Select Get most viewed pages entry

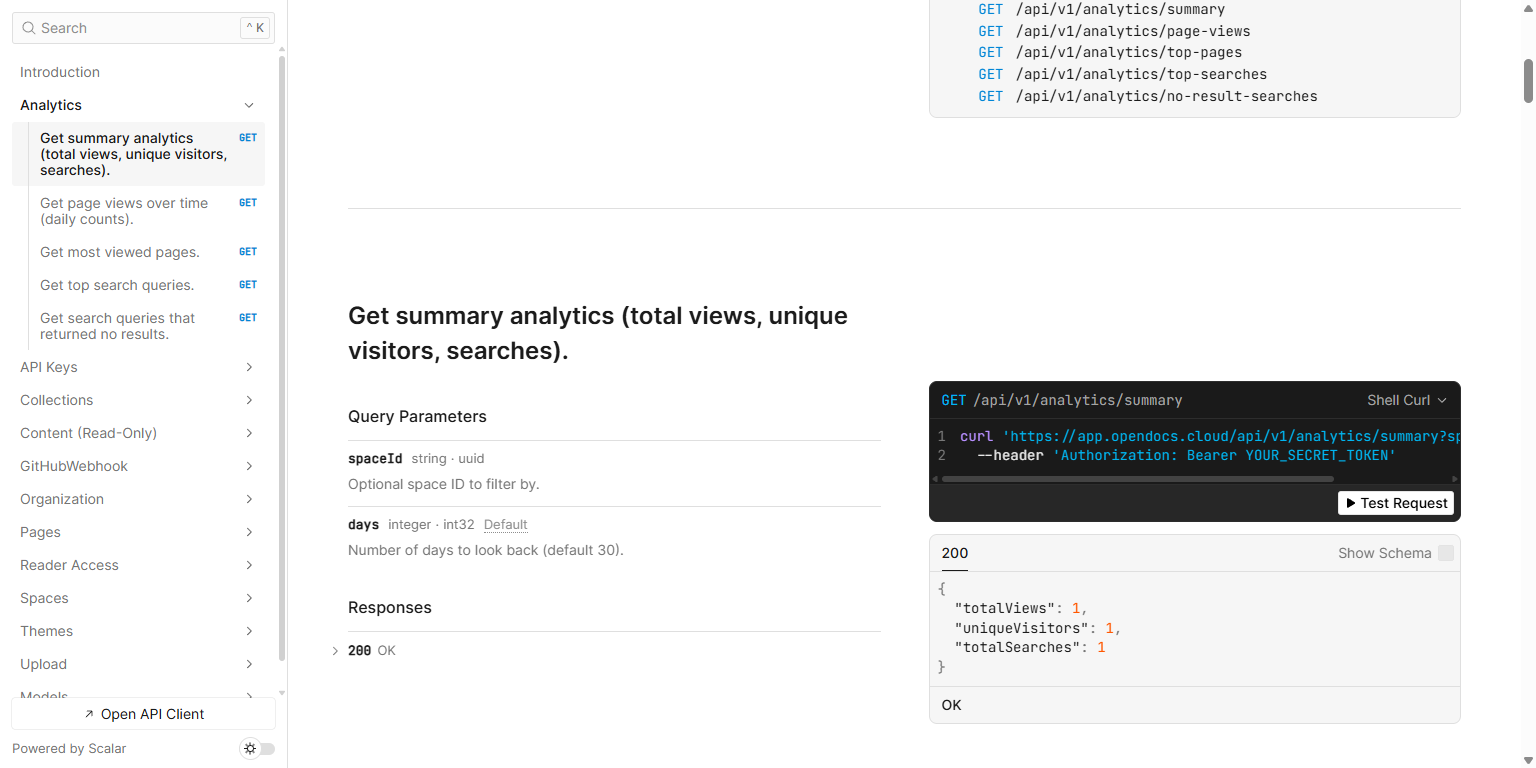(138, 252)
